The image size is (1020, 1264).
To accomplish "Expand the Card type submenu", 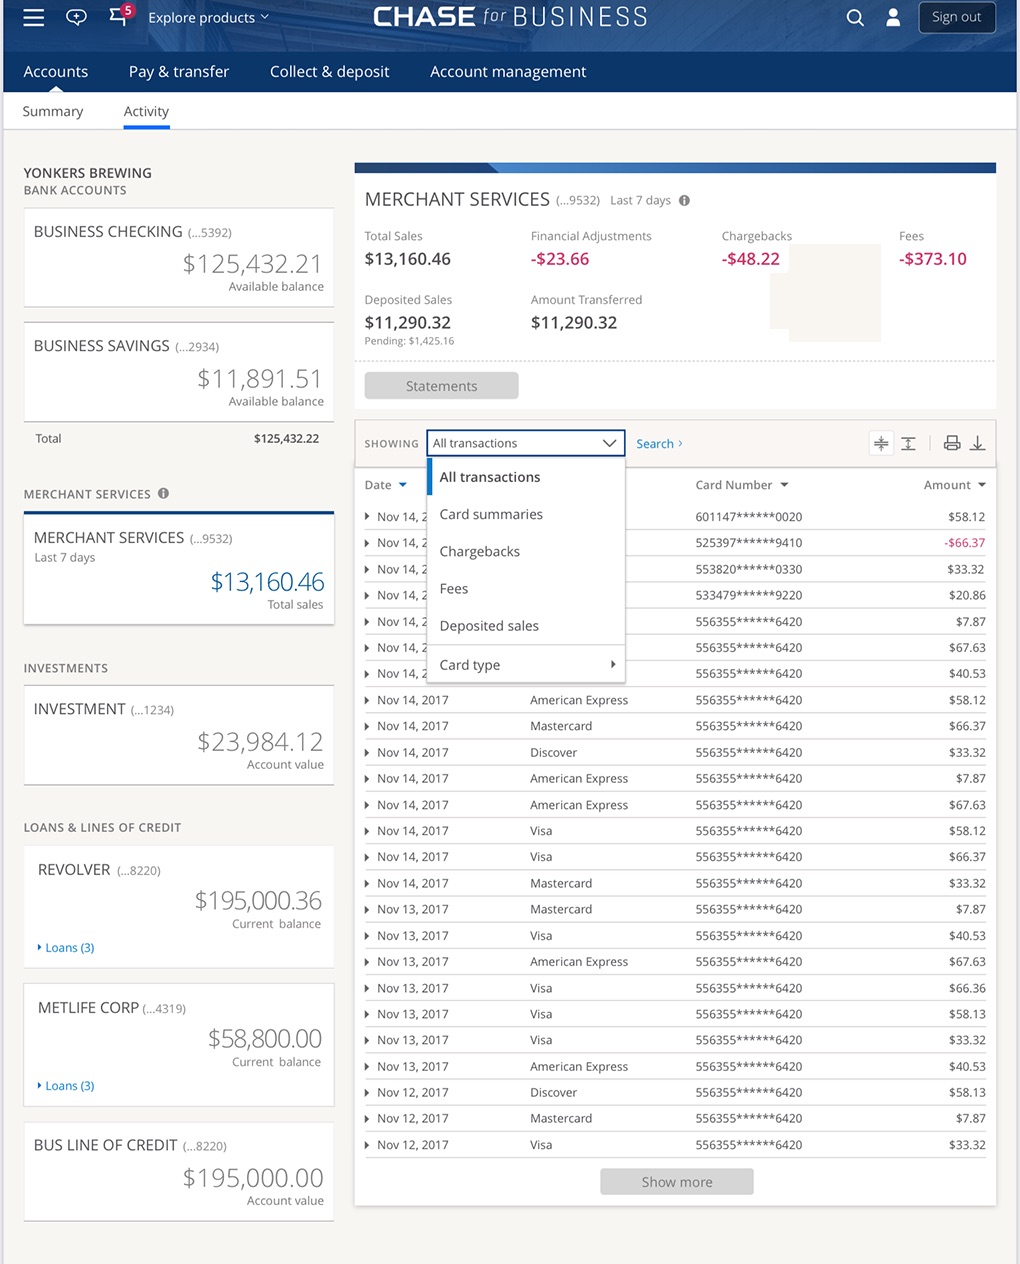I will 527,665.
